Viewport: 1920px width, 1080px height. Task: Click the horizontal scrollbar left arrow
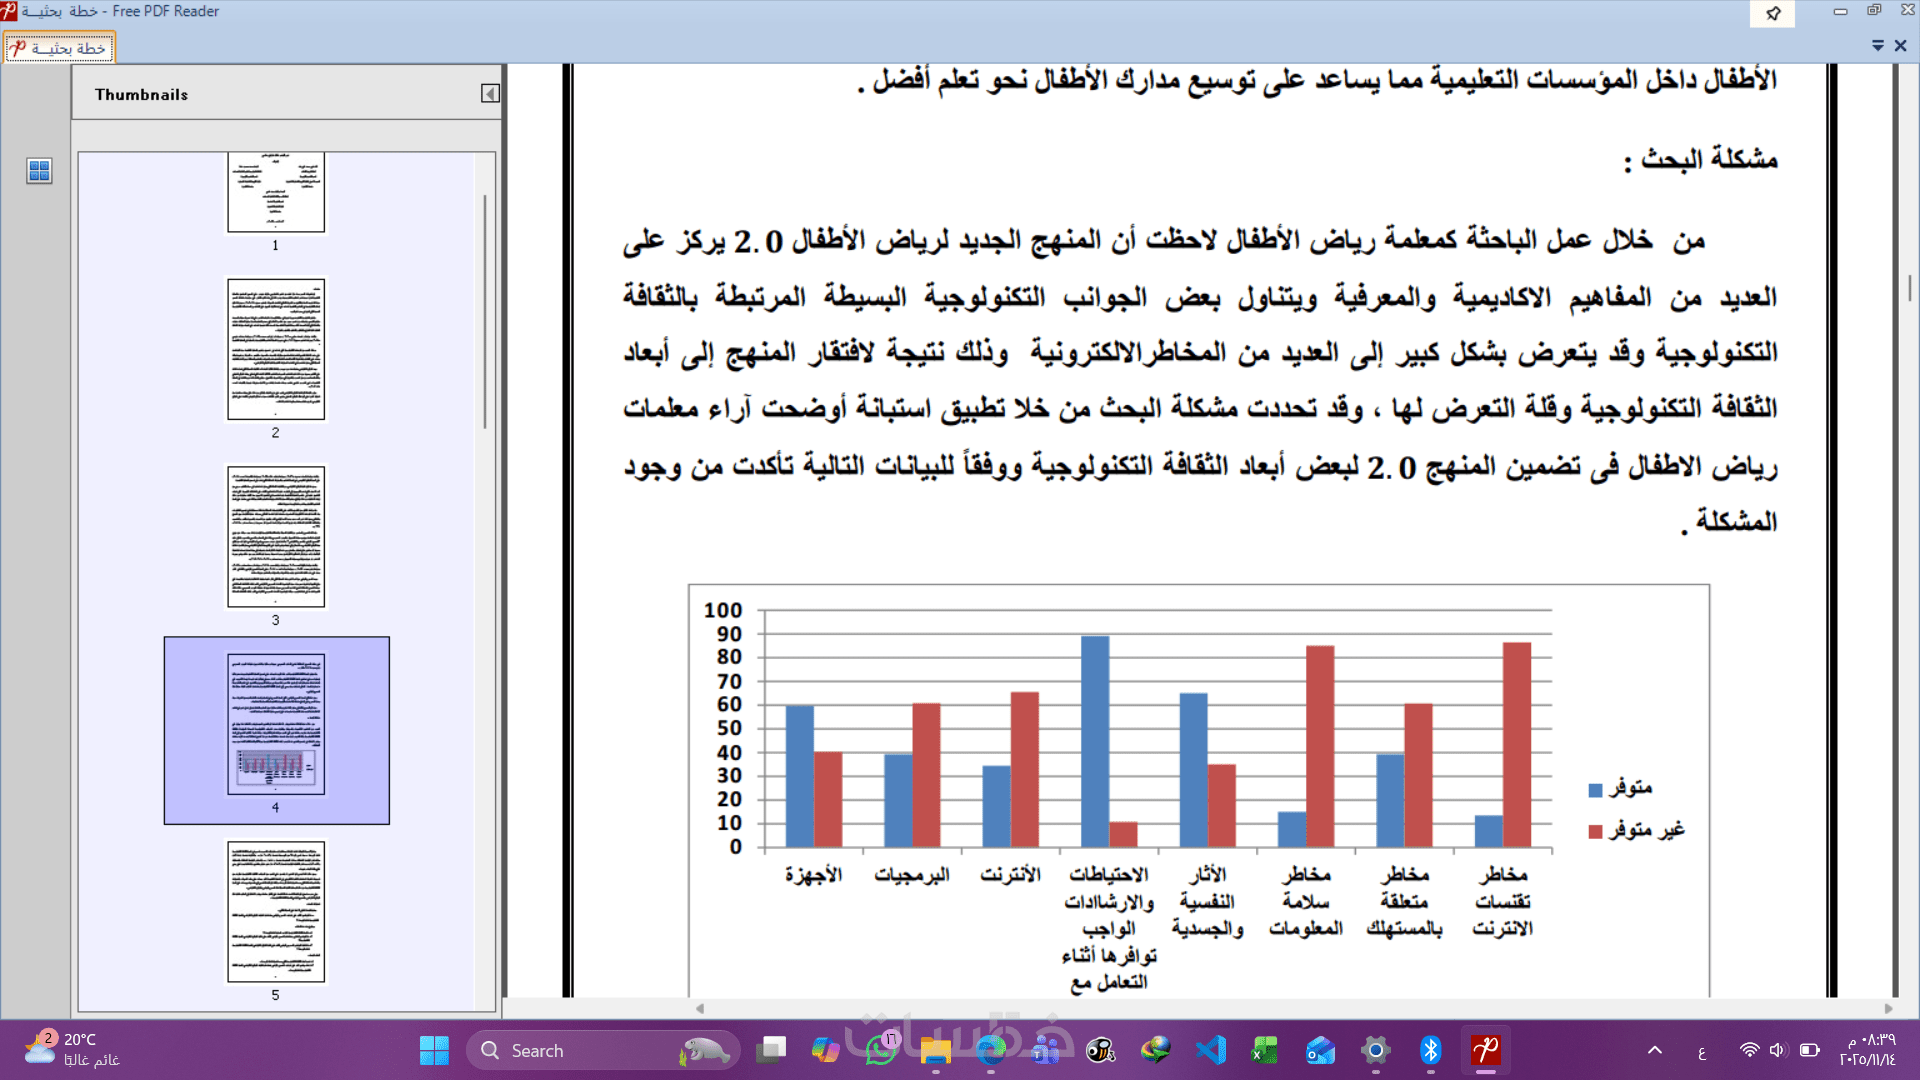click(700, 1008)
